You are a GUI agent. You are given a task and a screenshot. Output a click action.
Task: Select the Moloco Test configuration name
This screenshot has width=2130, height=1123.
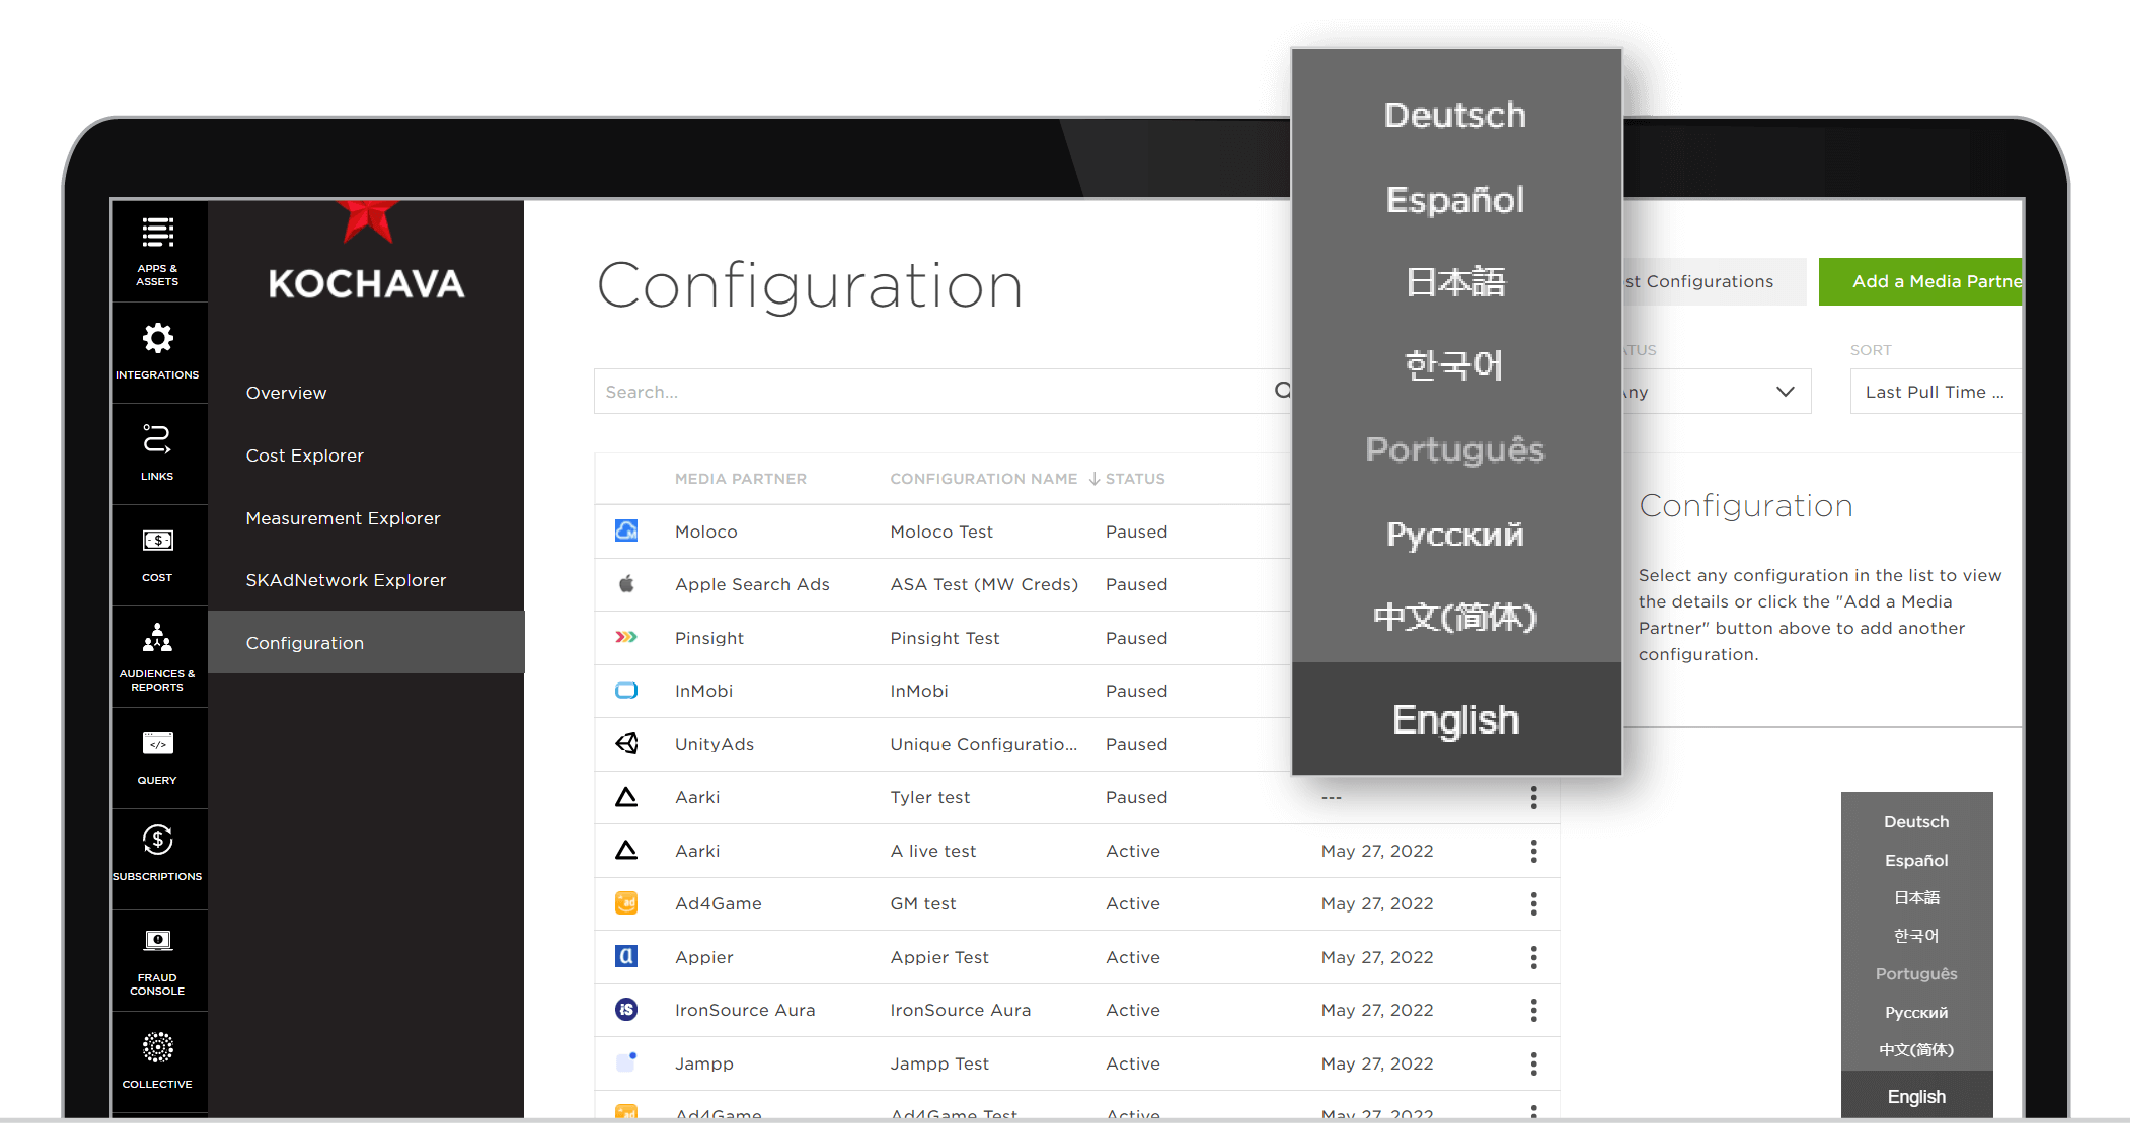942,532
